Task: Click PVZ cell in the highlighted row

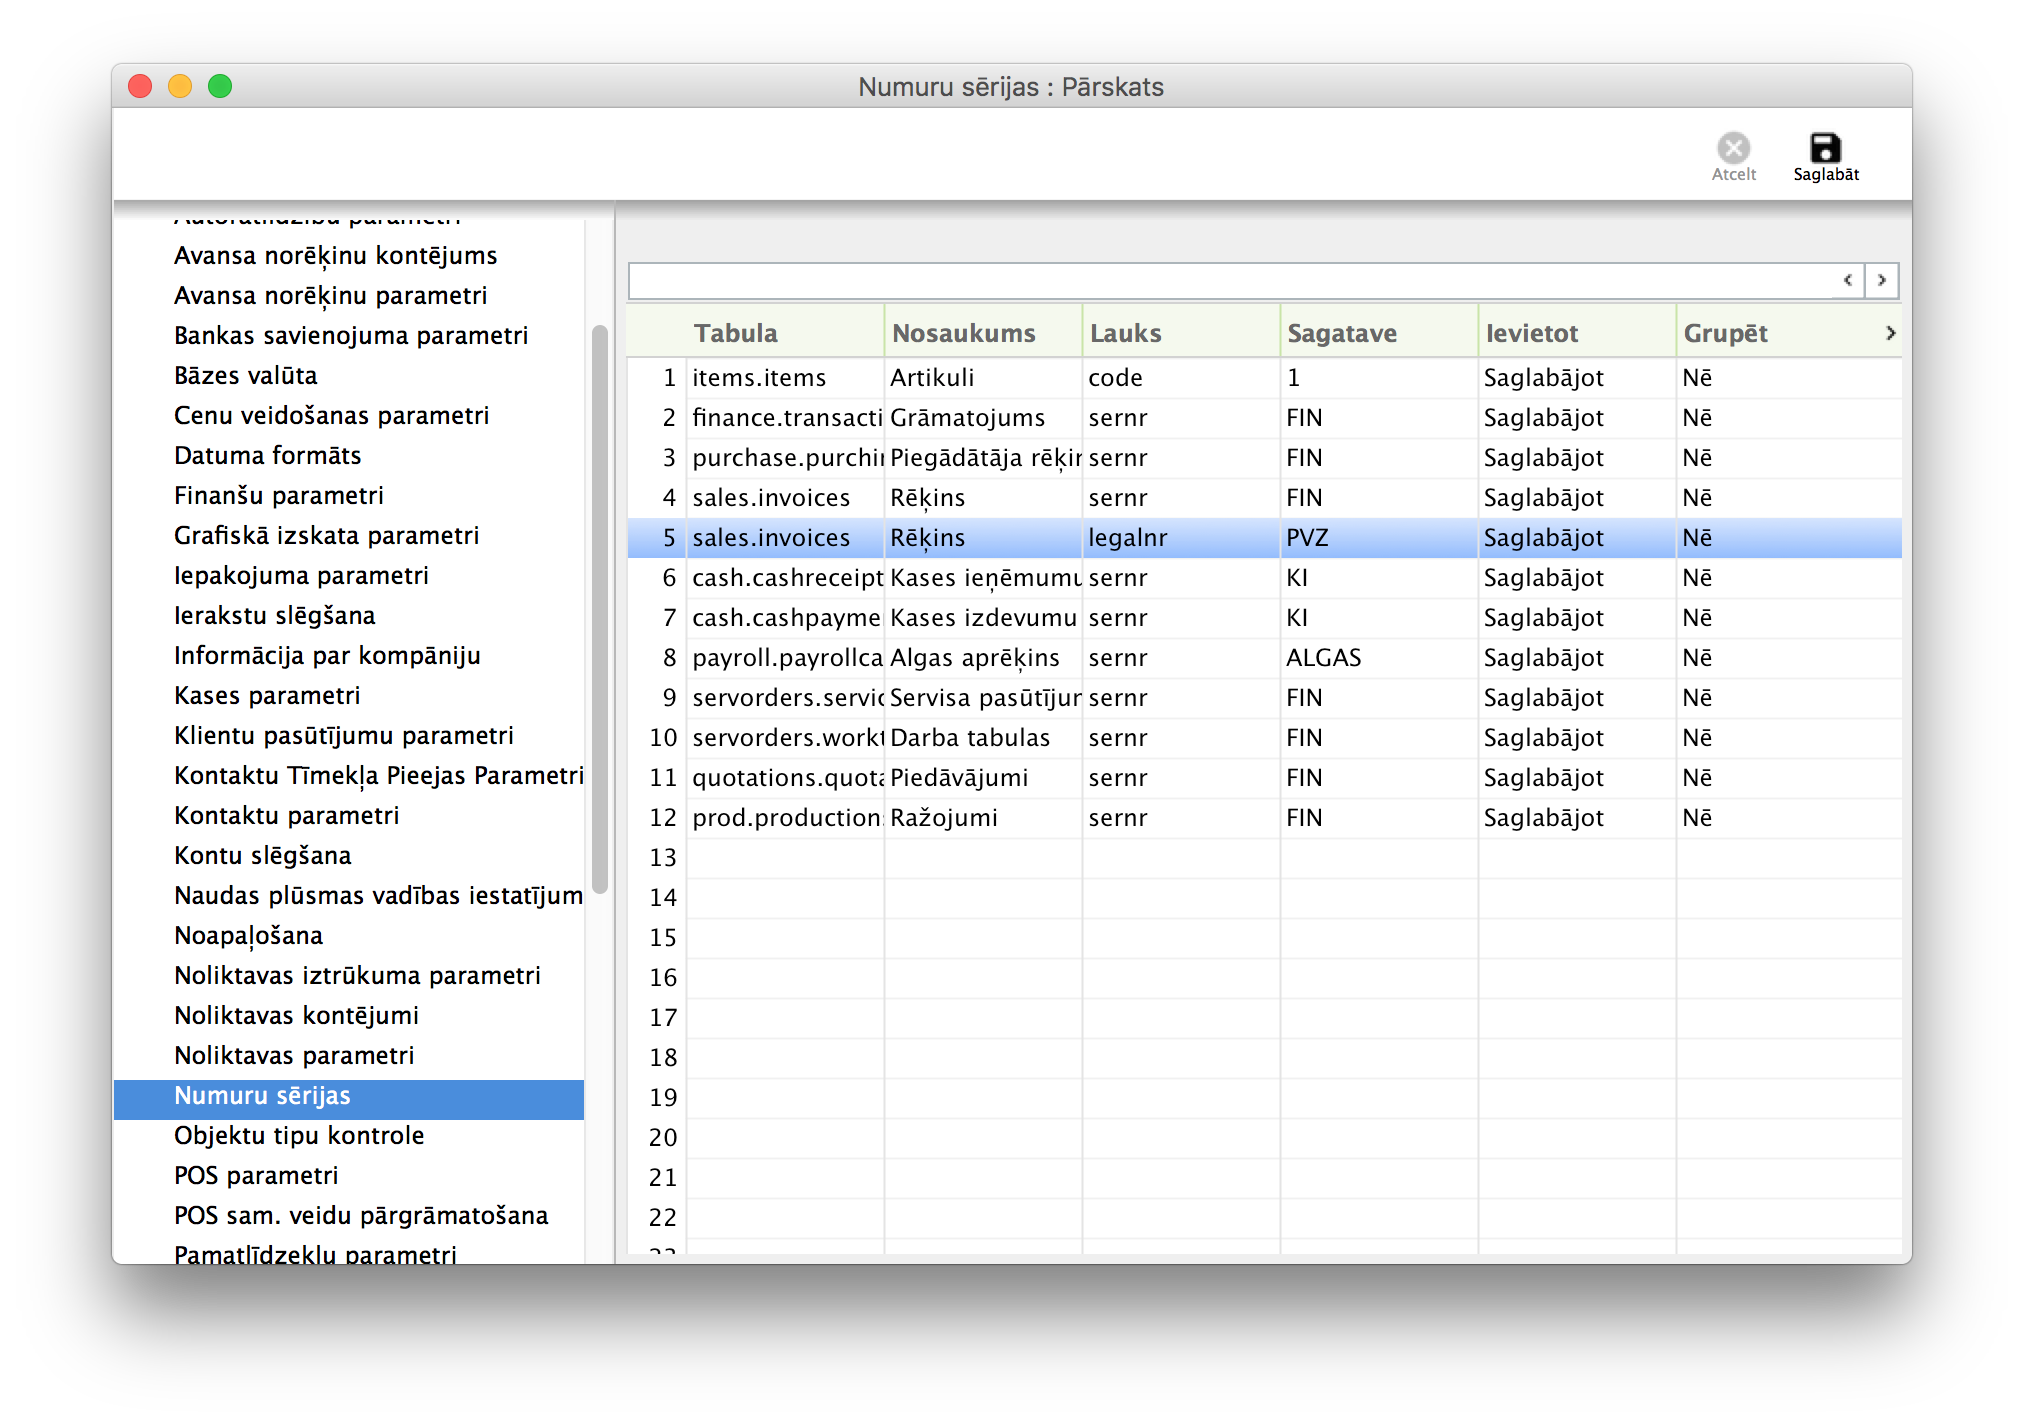Action: [x=1308, y=538]
